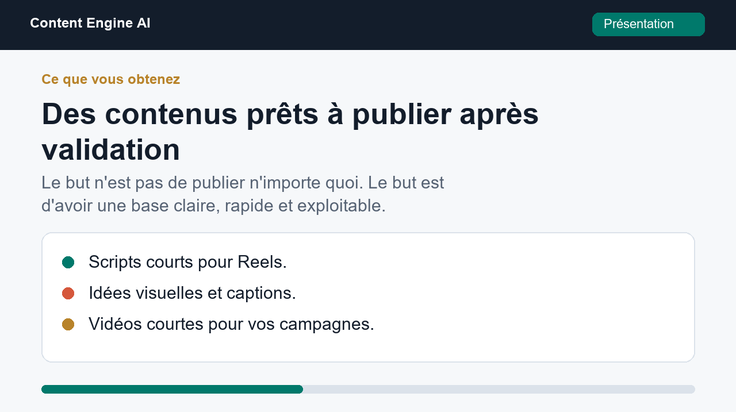Click the Présentation button
Viewport: 736px width, 412px height.
coord(648,24)
